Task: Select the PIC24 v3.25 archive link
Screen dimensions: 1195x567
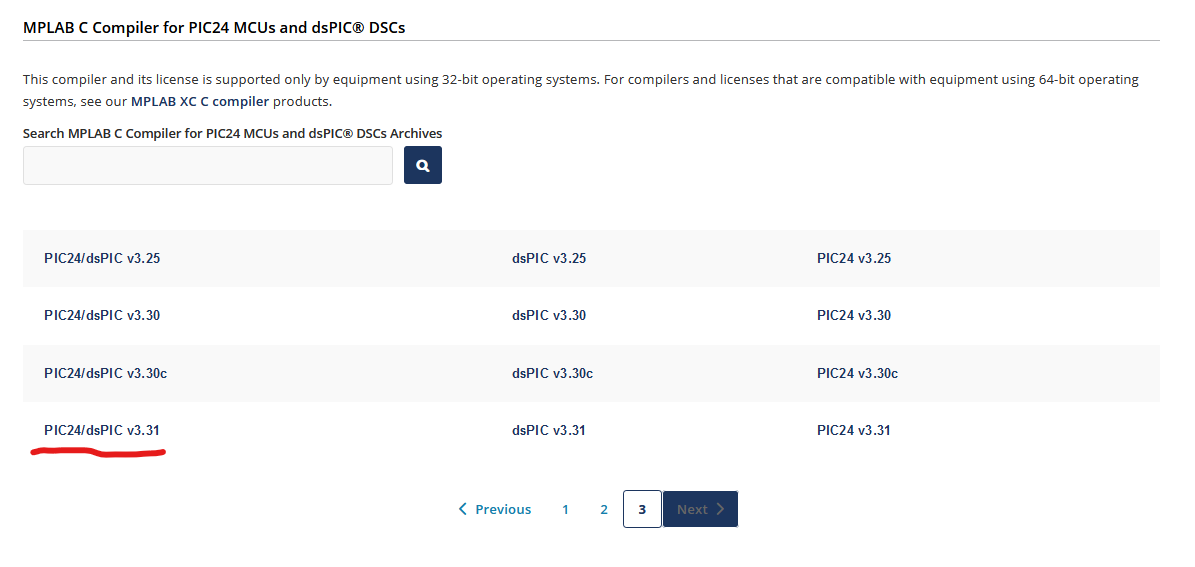Action: coord(853,258)
